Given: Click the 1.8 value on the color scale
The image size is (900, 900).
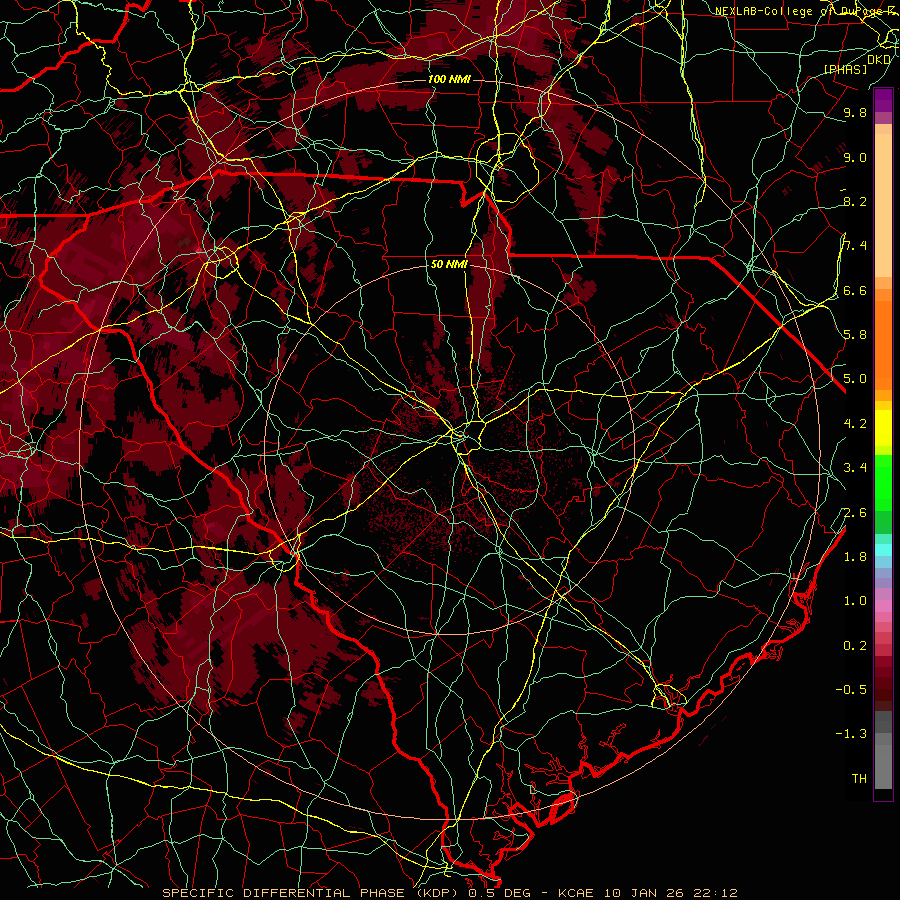Looking at the screenshot, I should [855, 557].
